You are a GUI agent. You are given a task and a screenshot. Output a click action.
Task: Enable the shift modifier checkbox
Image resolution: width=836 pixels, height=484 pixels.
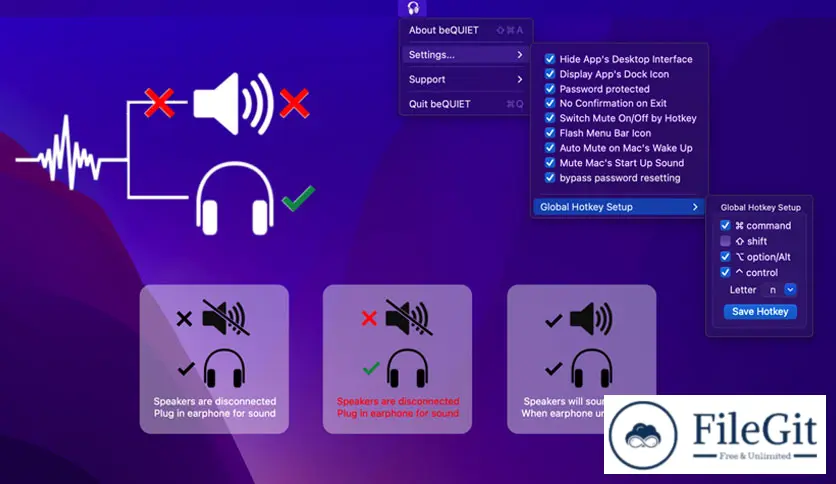725,241
